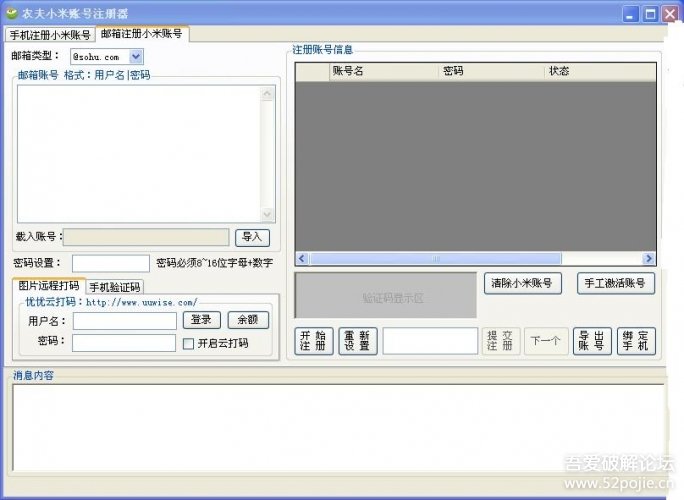Minimize the 农夫小米账号注册器 window

(x=629, y=14)
